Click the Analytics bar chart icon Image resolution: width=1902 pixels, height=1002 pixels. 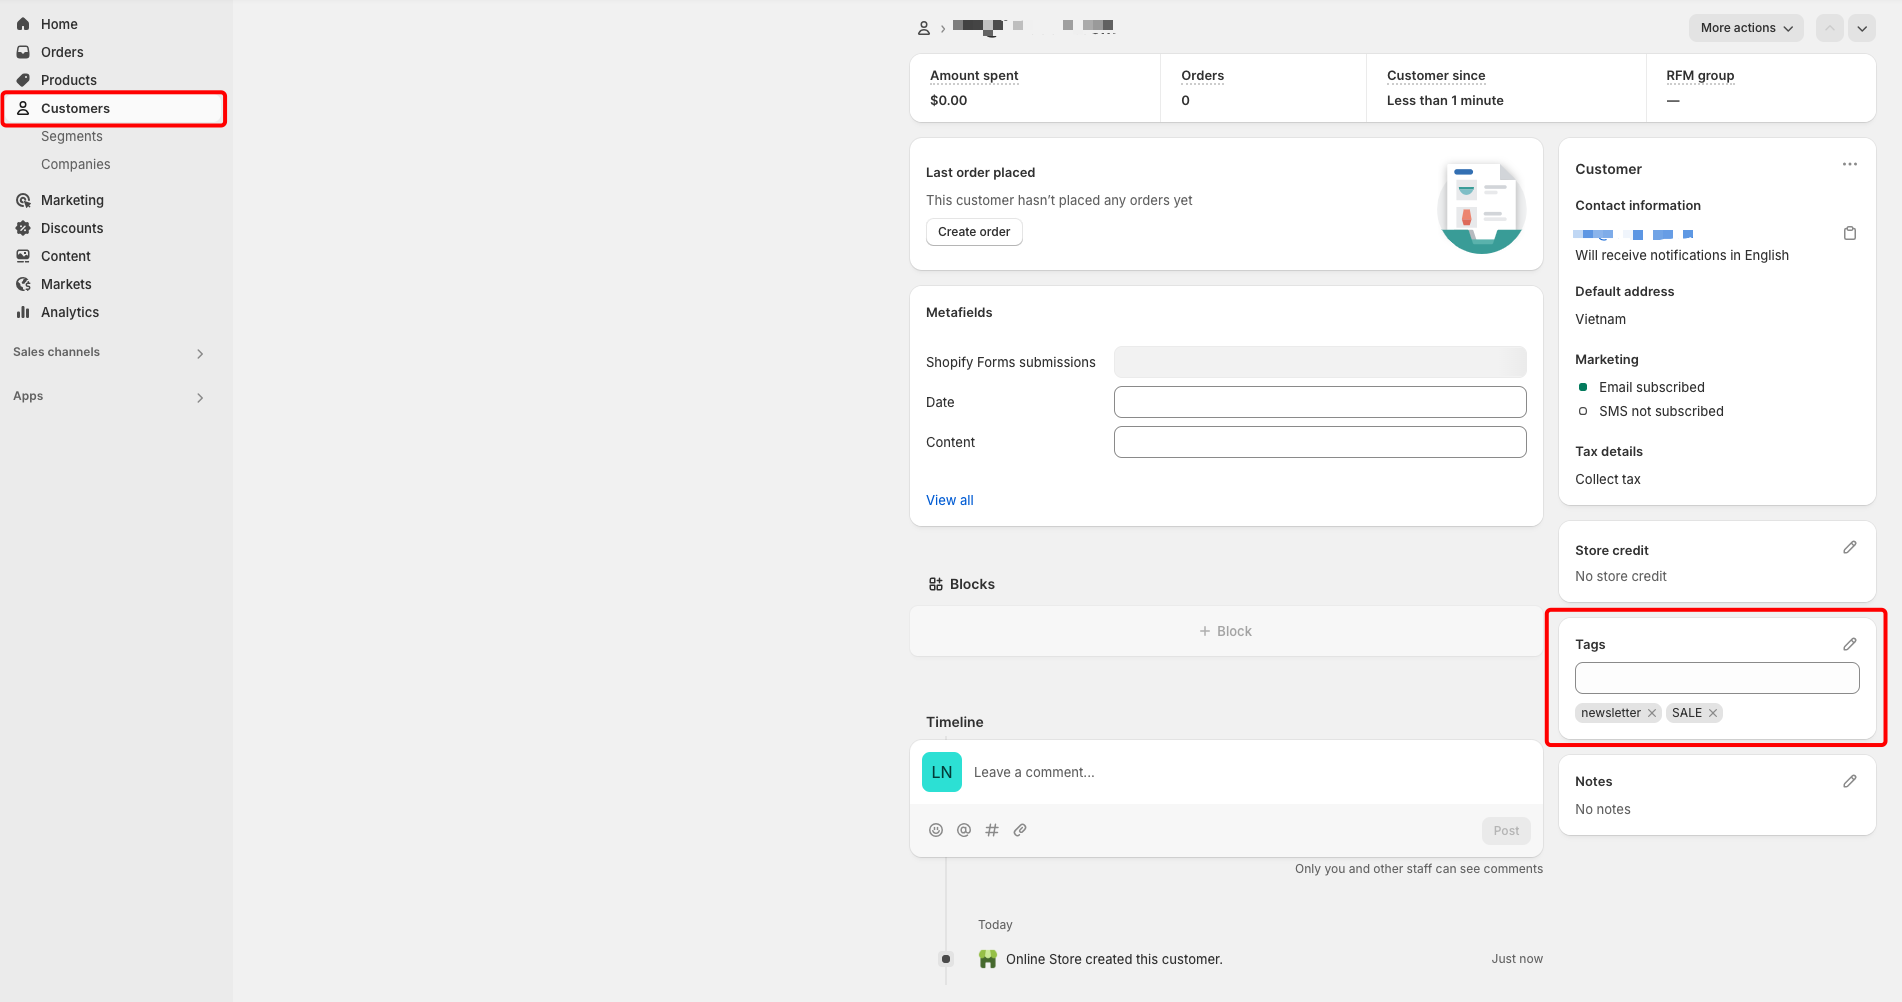23,312
